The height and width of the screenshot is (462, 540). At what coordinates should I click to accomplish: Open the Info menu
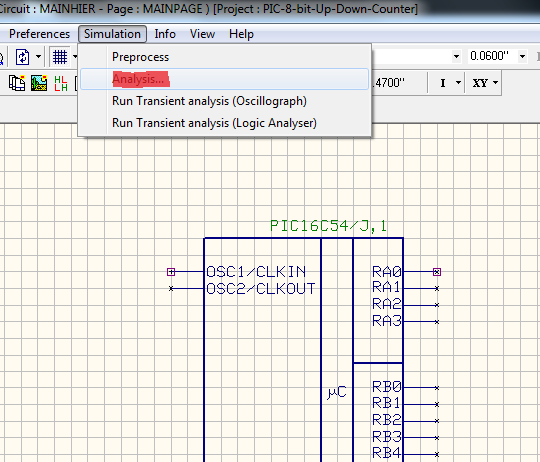165,34
